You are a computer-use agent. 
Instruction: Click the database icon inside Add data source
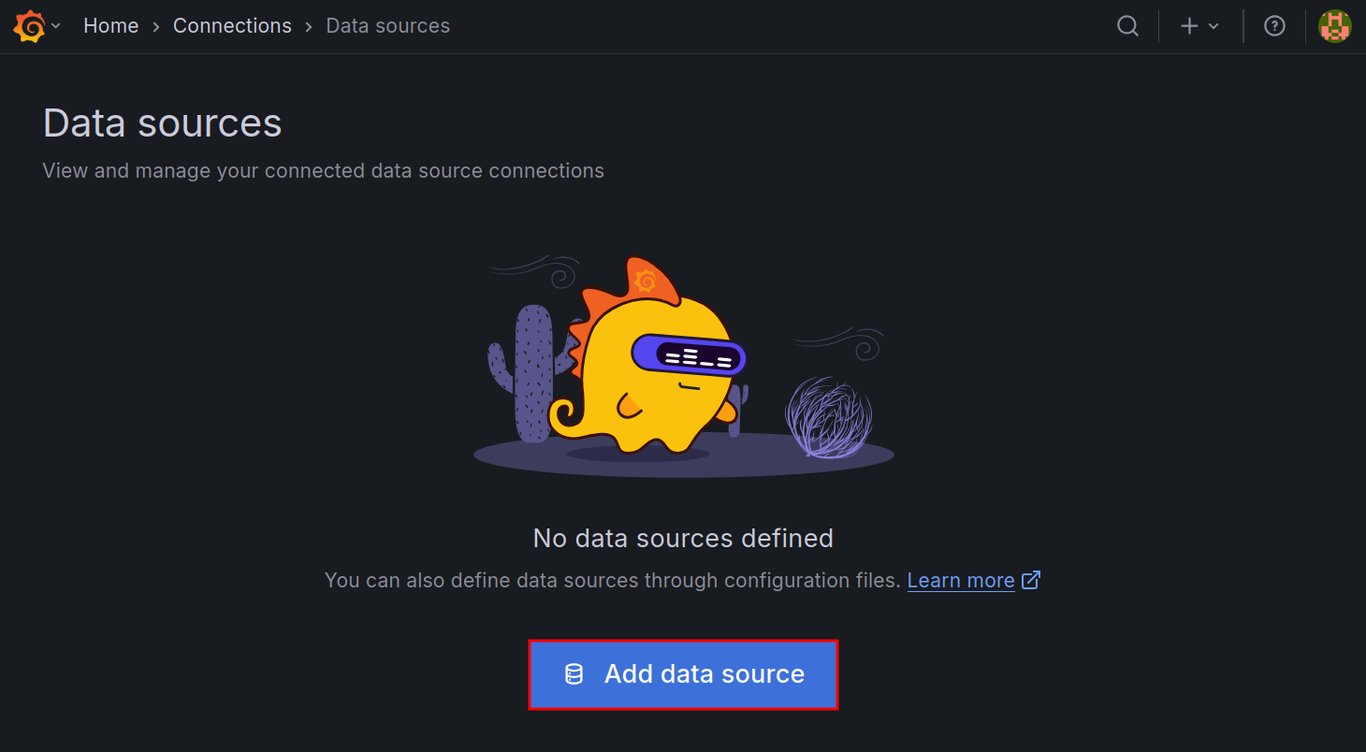click(574, 674)
